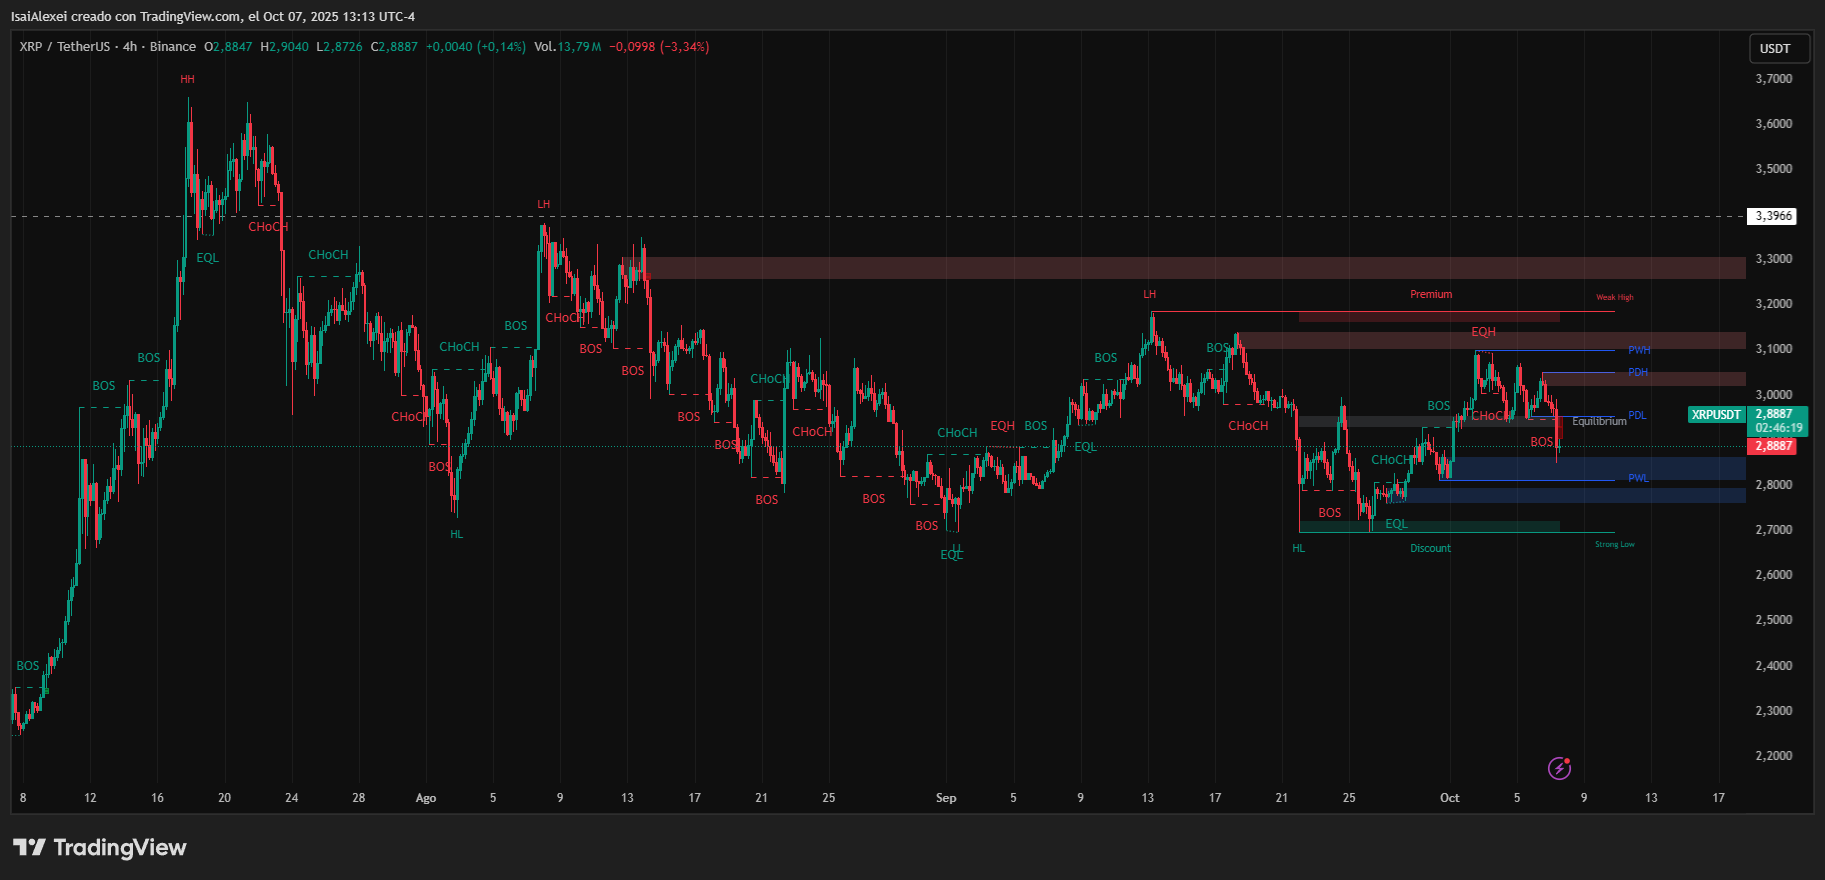Click the Equilibrium label on the chart
The width and height of the screenshot is (1825, 880).
pos(1599,422)
